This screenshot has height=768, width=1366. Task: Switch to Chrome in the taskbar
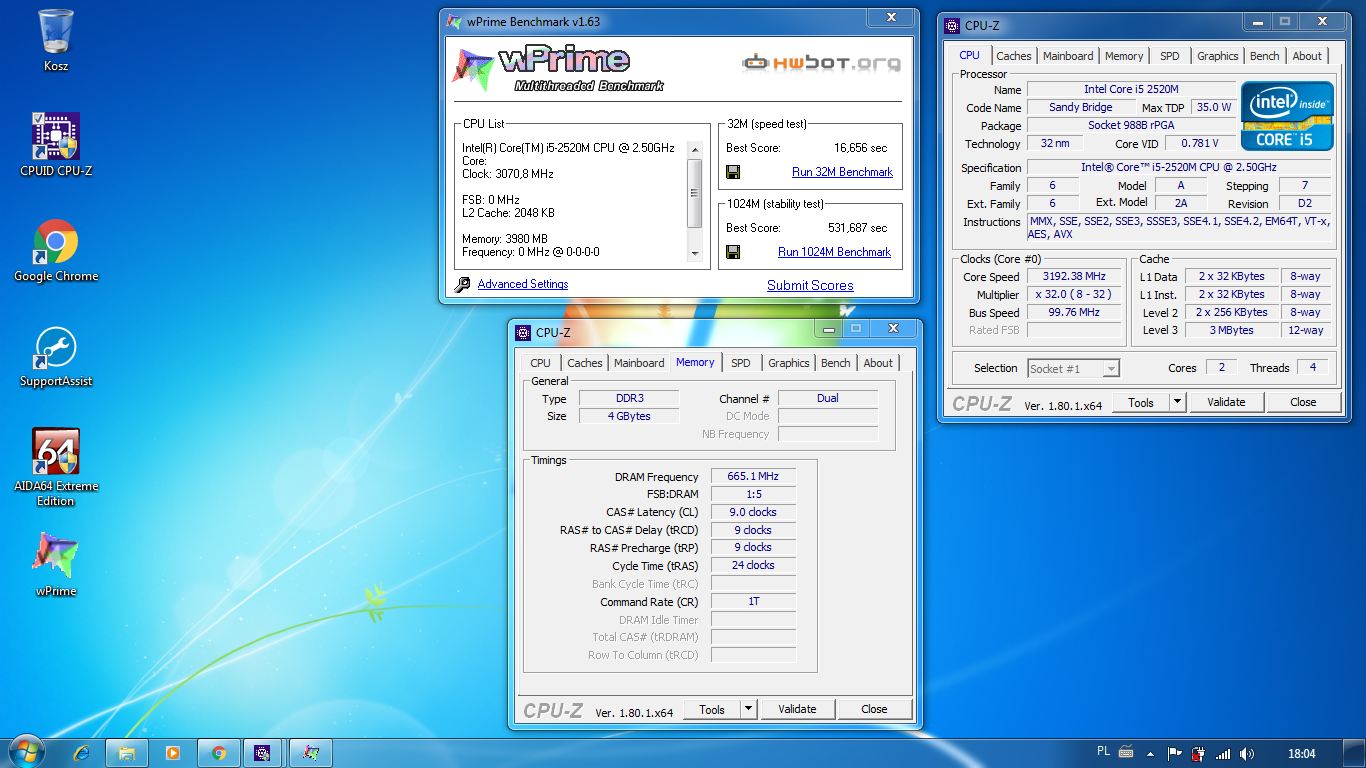[219, 753]
